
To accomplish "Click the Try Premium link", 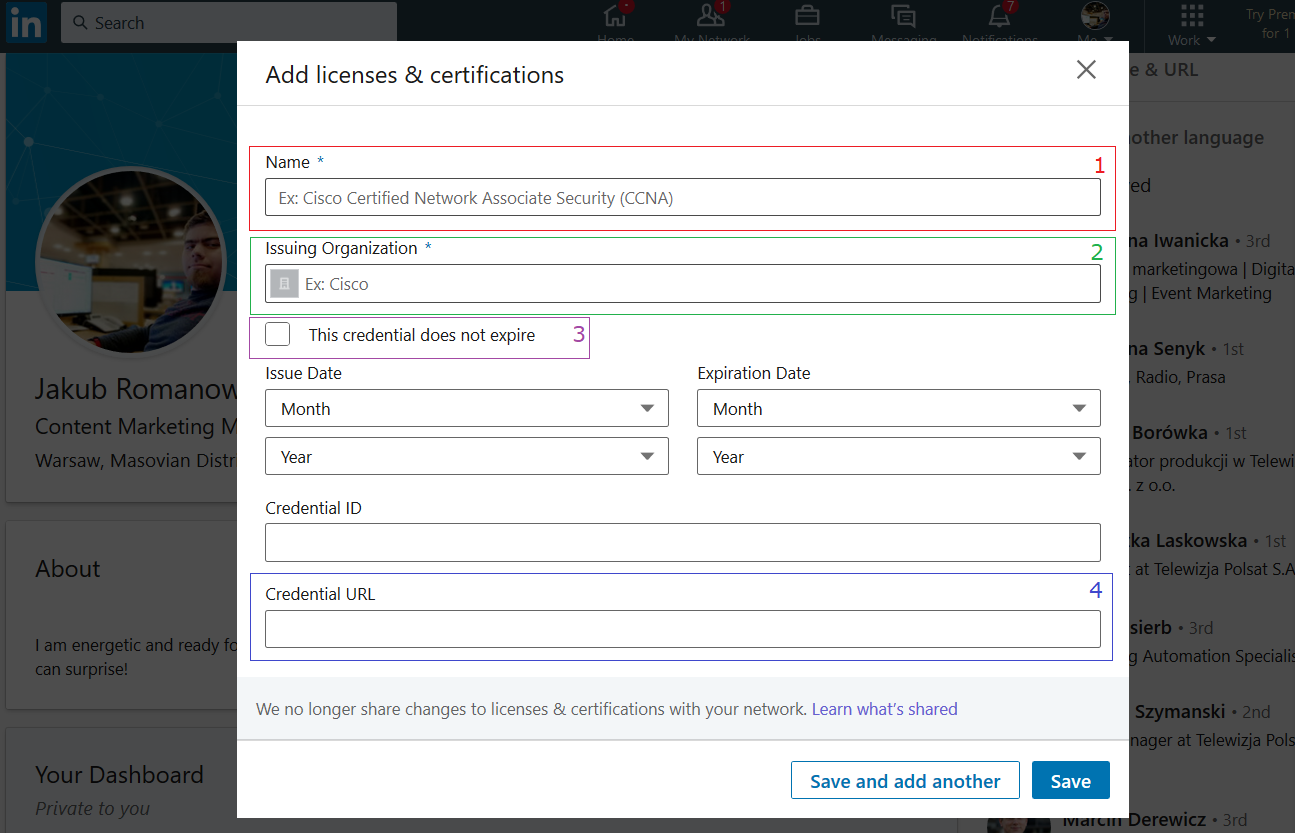I will tap(1268, 24).
